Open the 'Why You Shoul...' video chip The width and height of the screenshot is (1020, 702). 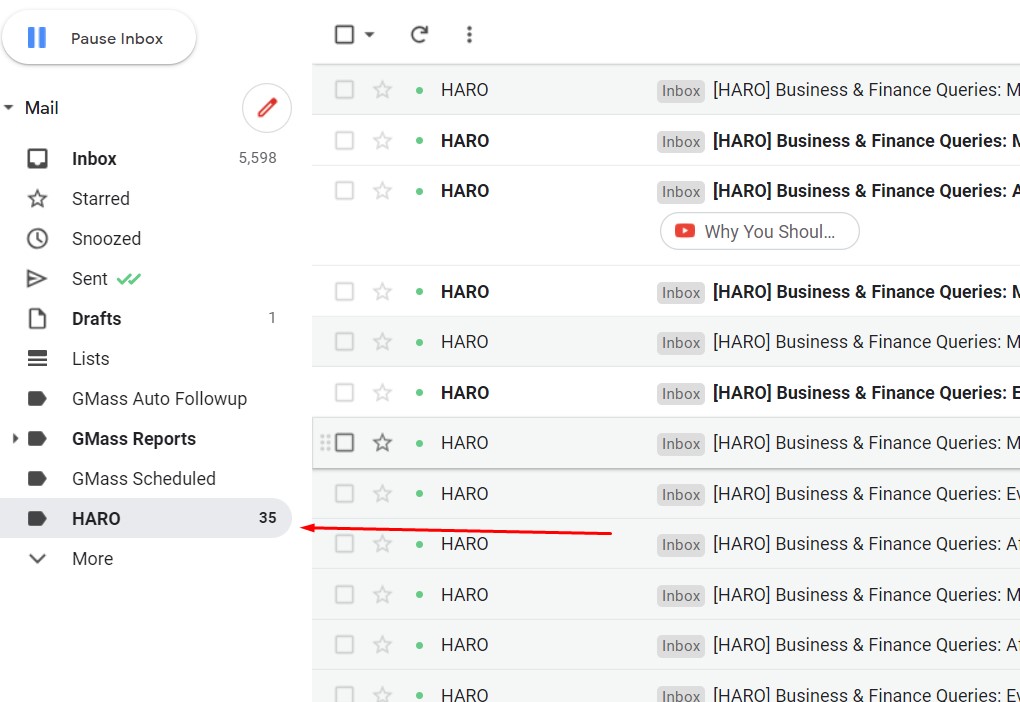[759, 231]
